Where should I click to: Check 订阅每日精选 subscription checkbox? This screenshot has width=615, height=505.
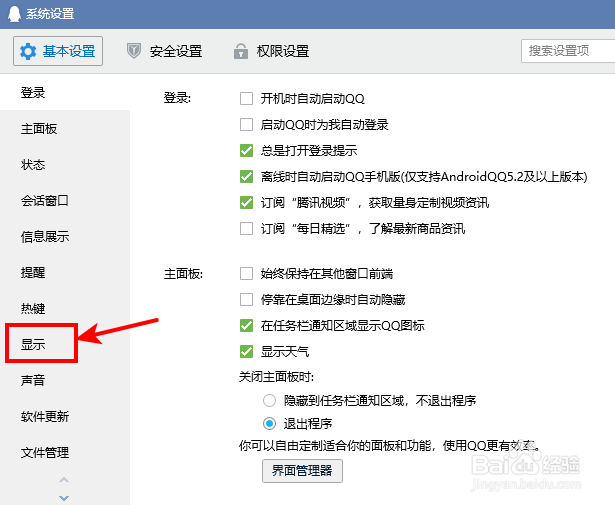click(x=246, y=229)
